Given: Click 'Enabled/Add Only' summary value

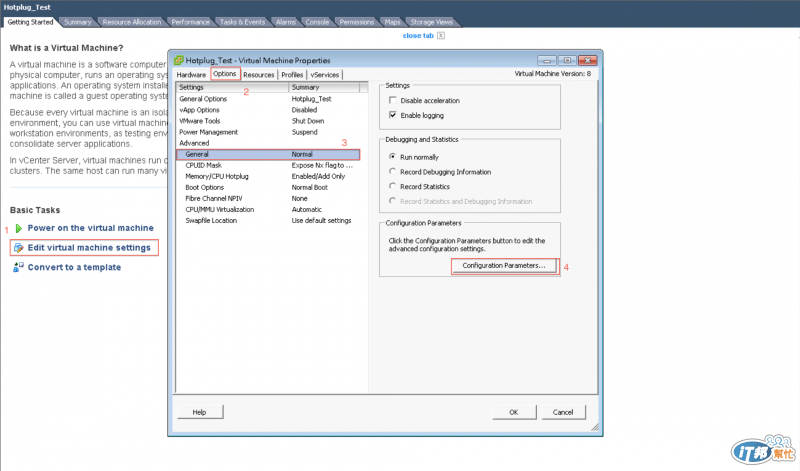Looking at the screenshot, I should pyautogui.click(x=318, y=177).
